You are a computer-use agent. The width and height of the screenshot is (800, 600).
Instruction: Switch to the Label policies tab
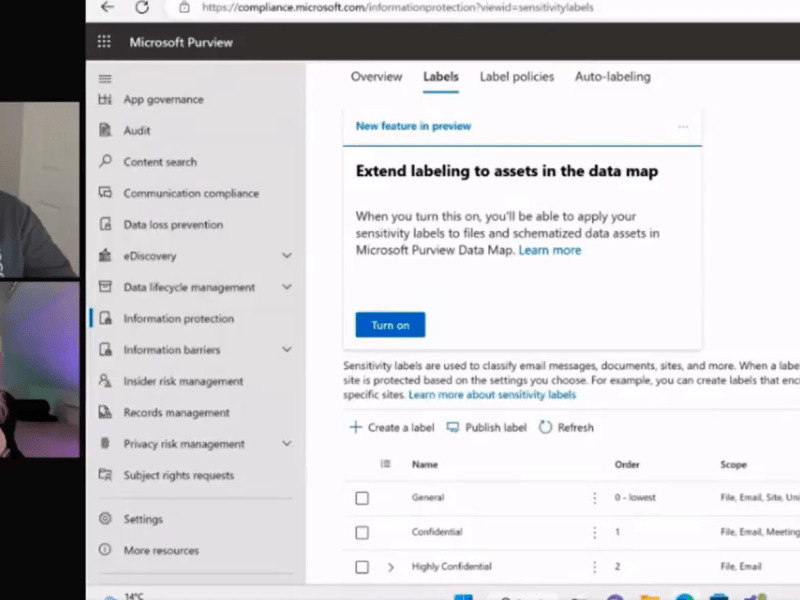(516, 76)
